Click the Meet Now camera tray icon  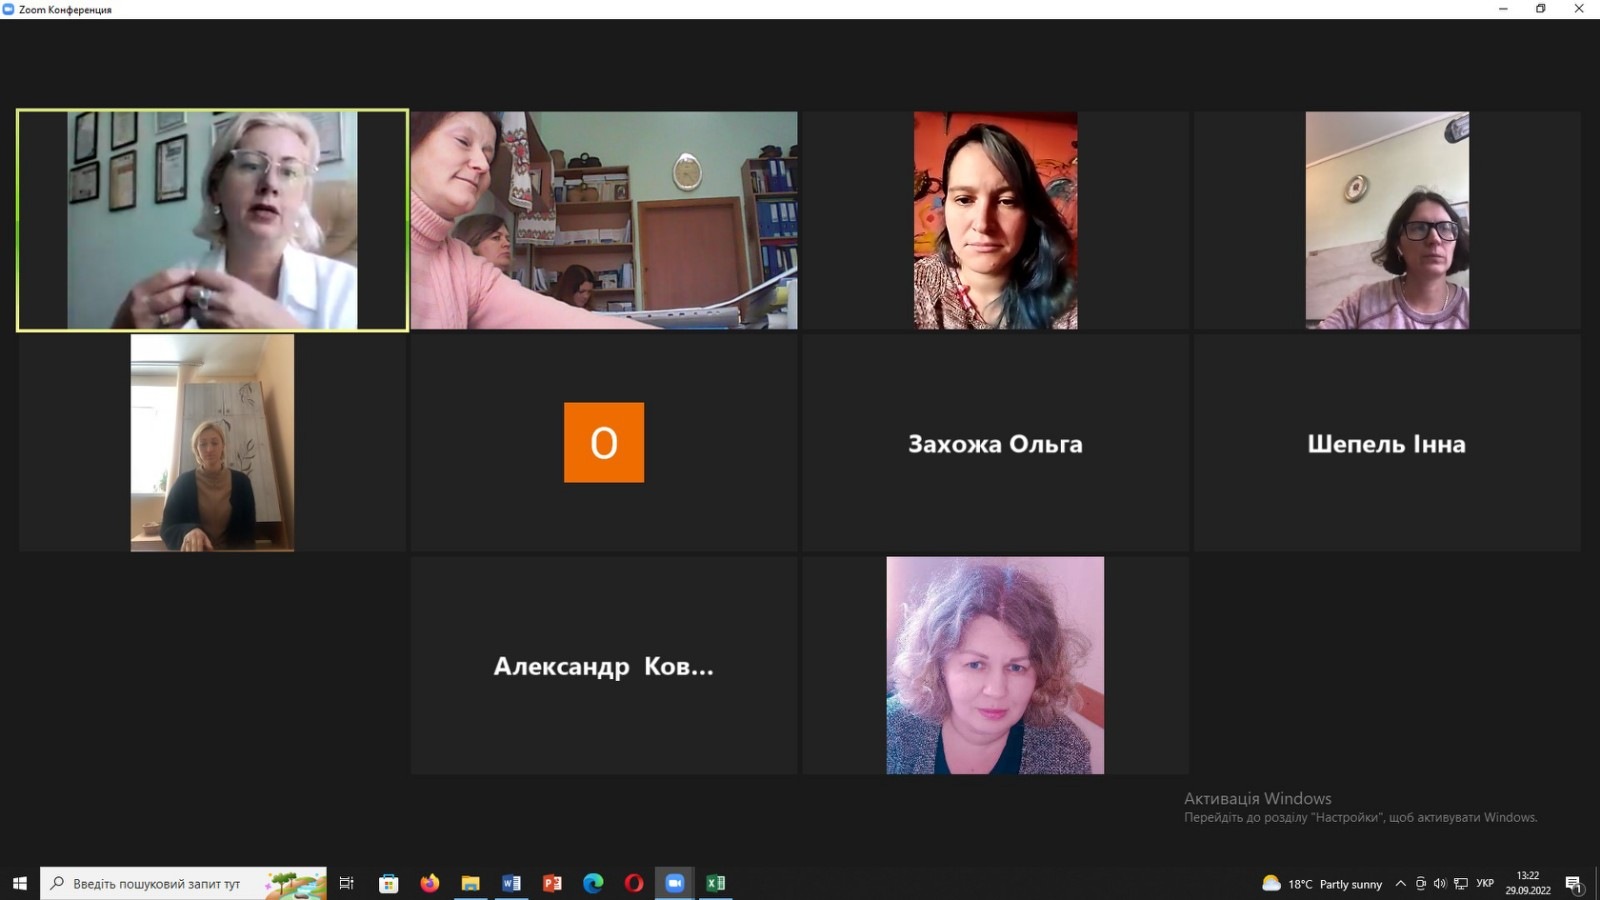pos(1420,884)
